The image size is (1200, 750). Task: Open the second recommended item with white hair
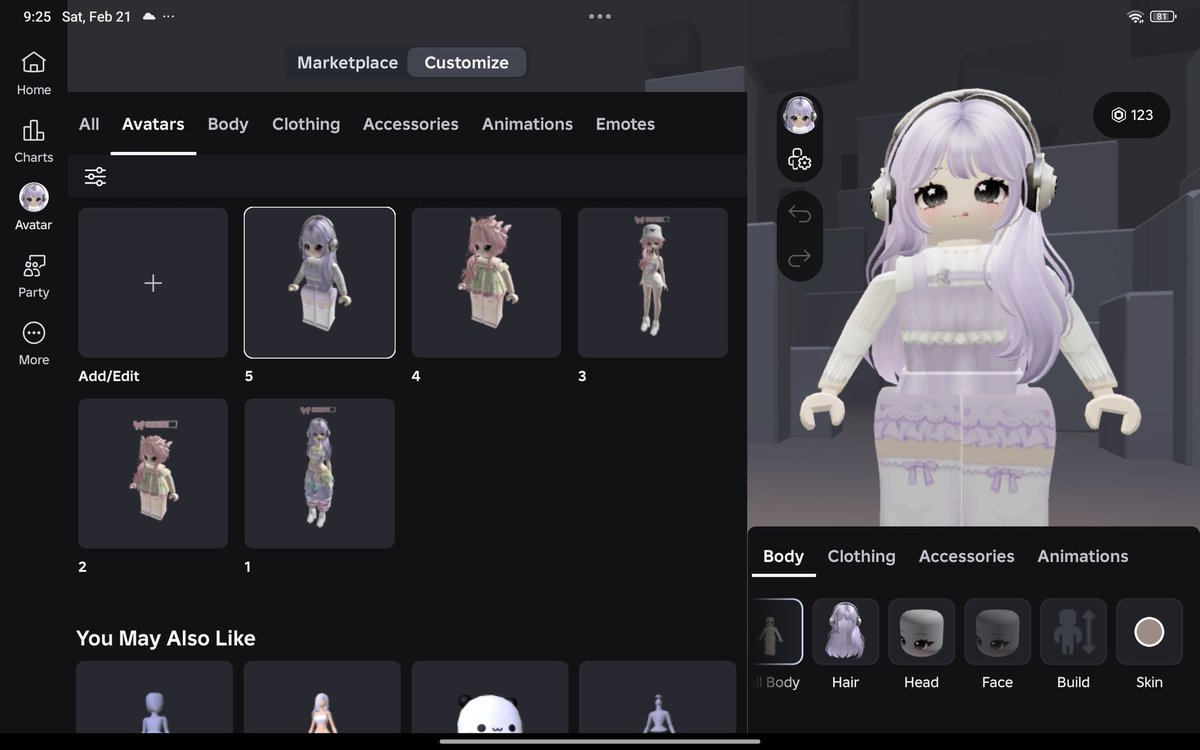320,697
